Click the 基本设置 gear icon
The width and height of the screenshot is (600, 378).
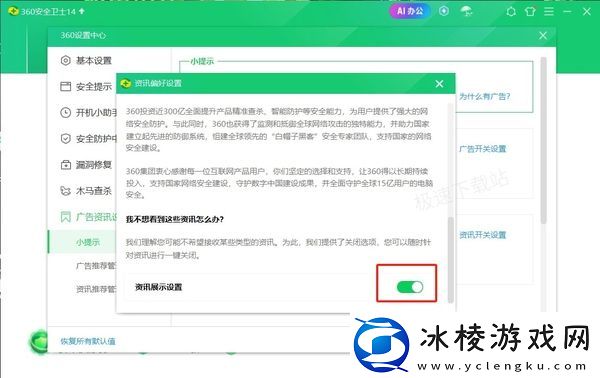66,60
